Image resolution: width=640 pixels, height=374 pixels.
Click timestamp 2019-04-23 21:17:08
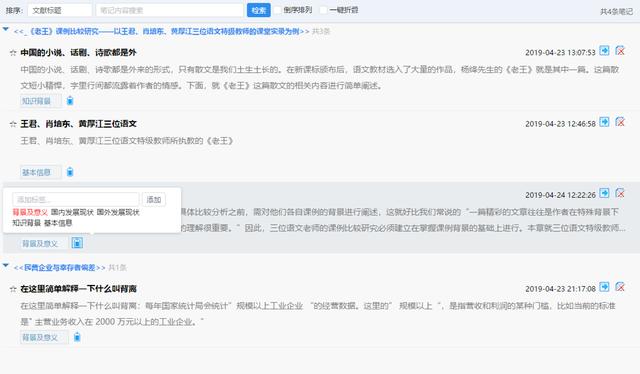coord(560,289)
